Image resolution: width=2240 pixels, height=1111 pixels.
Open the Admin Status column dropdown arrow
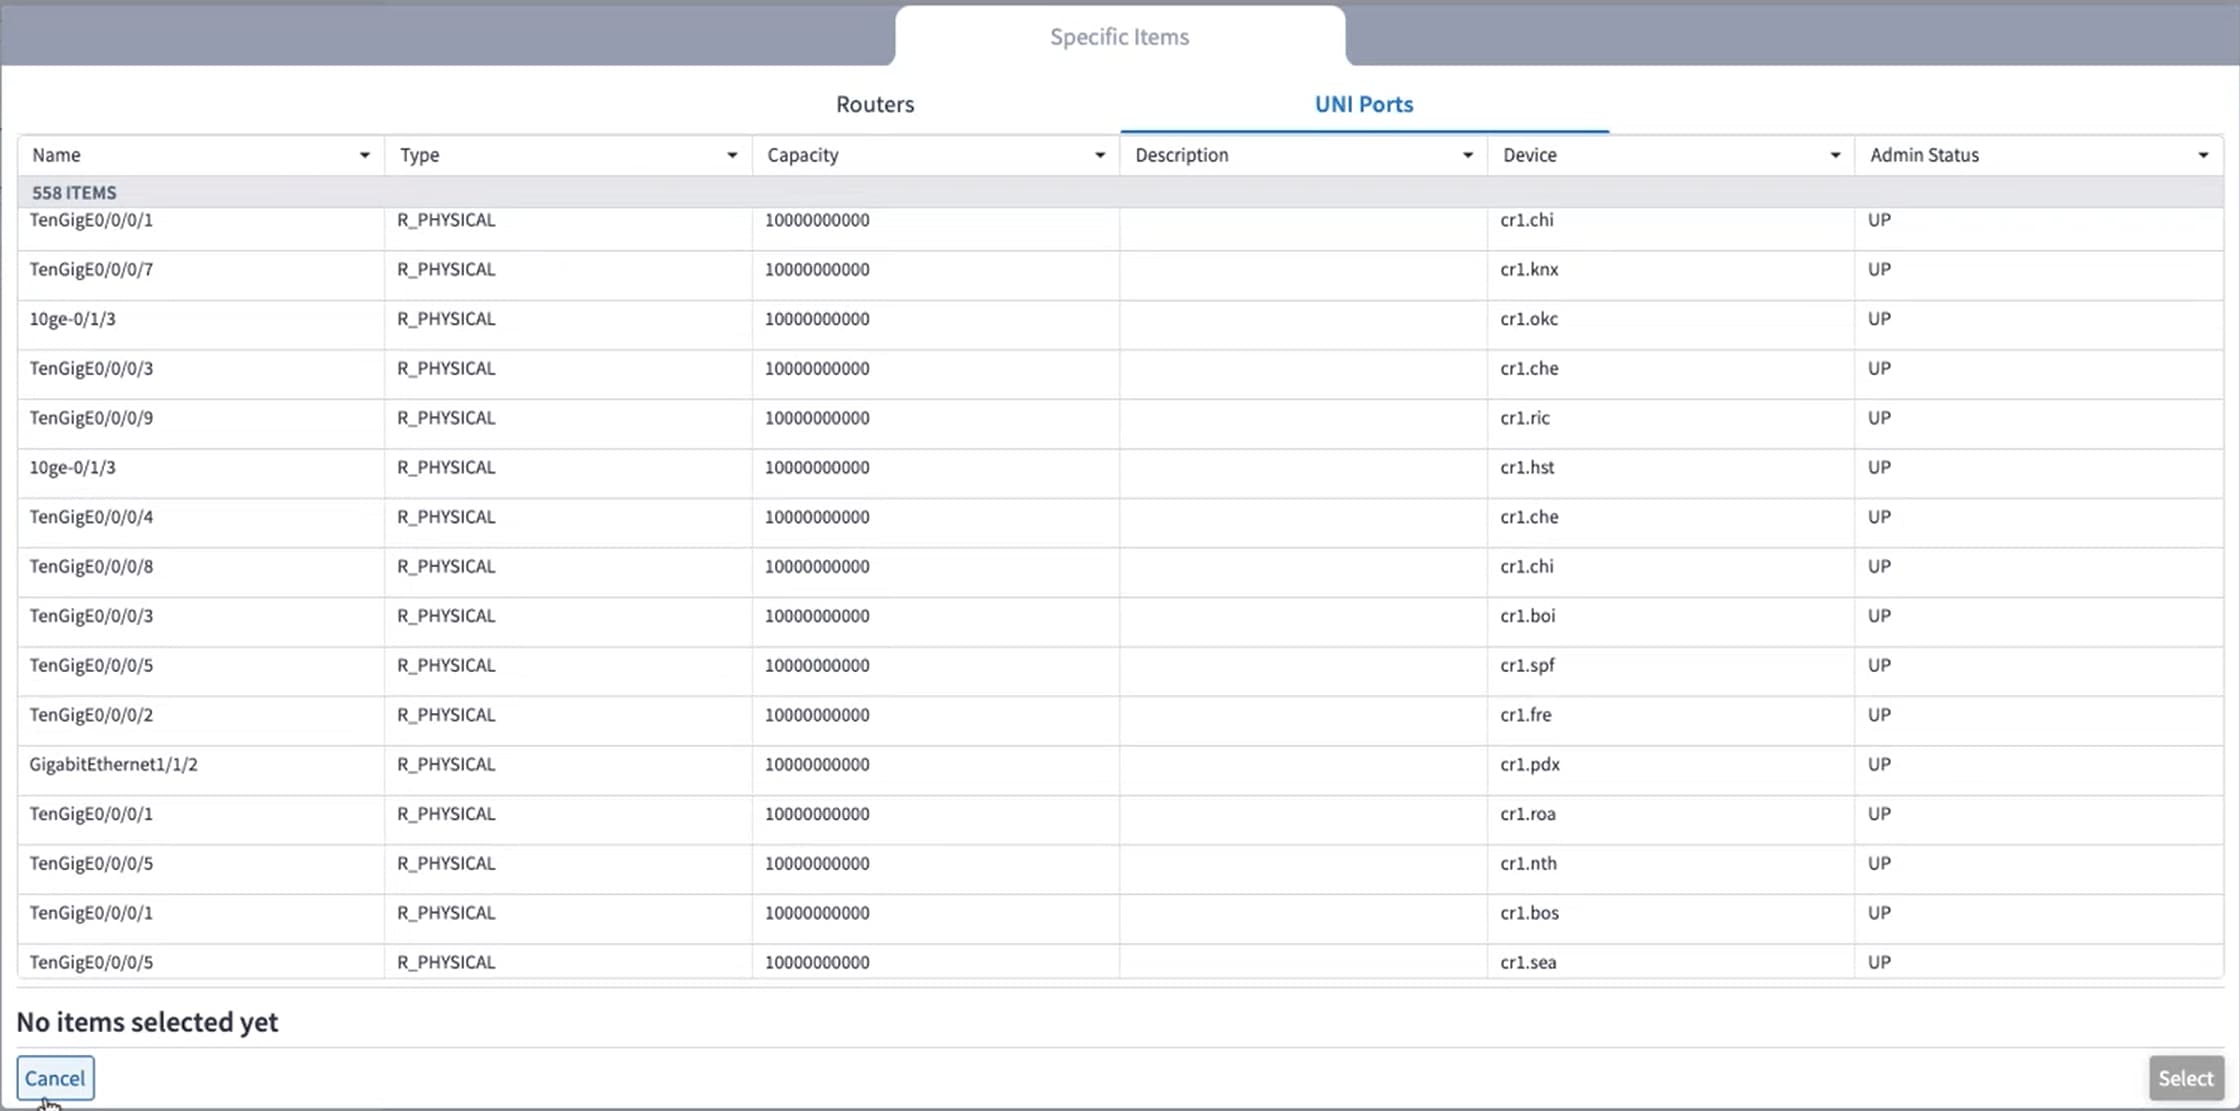coord(2203,155)
